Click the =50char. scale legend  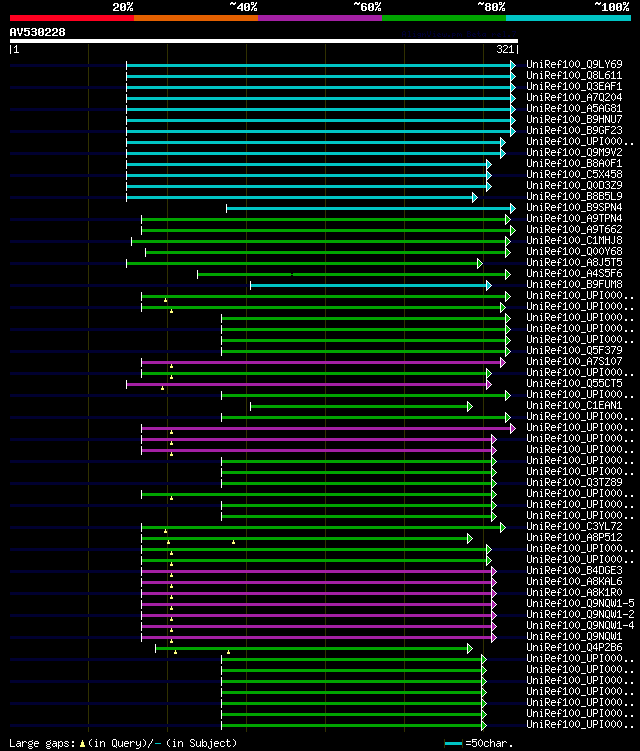point(479,744)
